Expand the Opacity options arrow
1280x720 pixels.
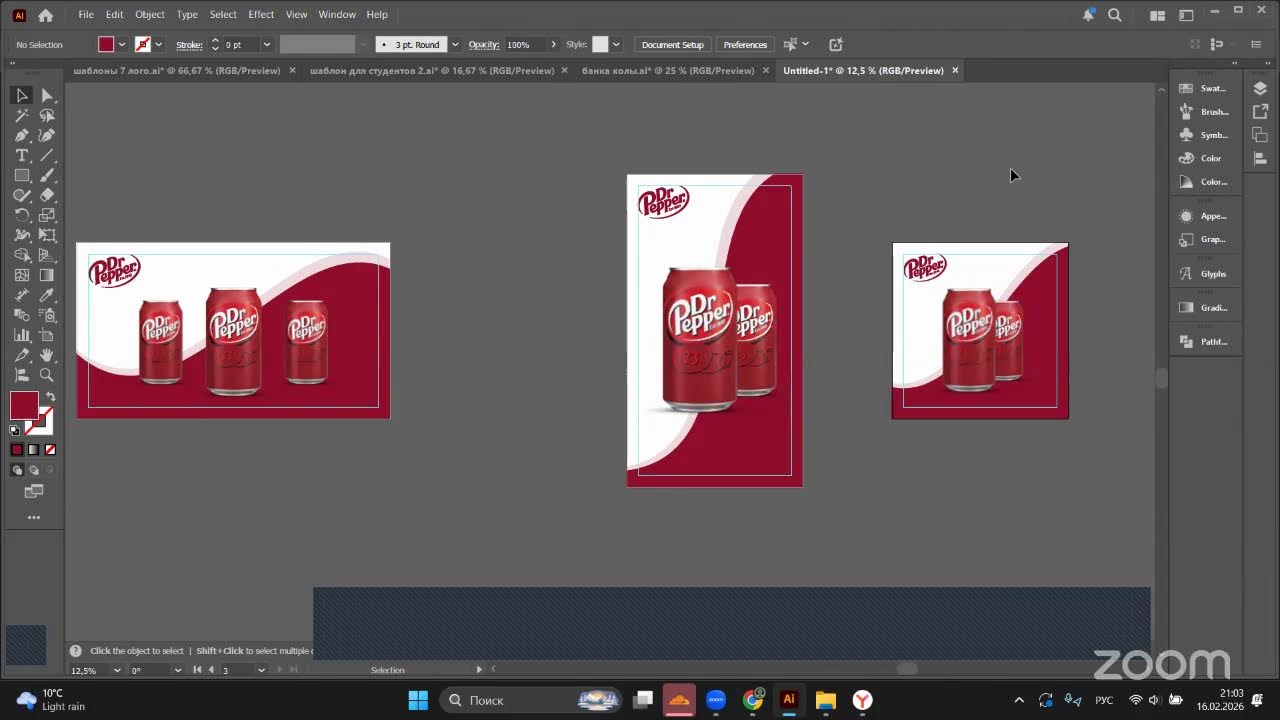click(x=554, y=45)
